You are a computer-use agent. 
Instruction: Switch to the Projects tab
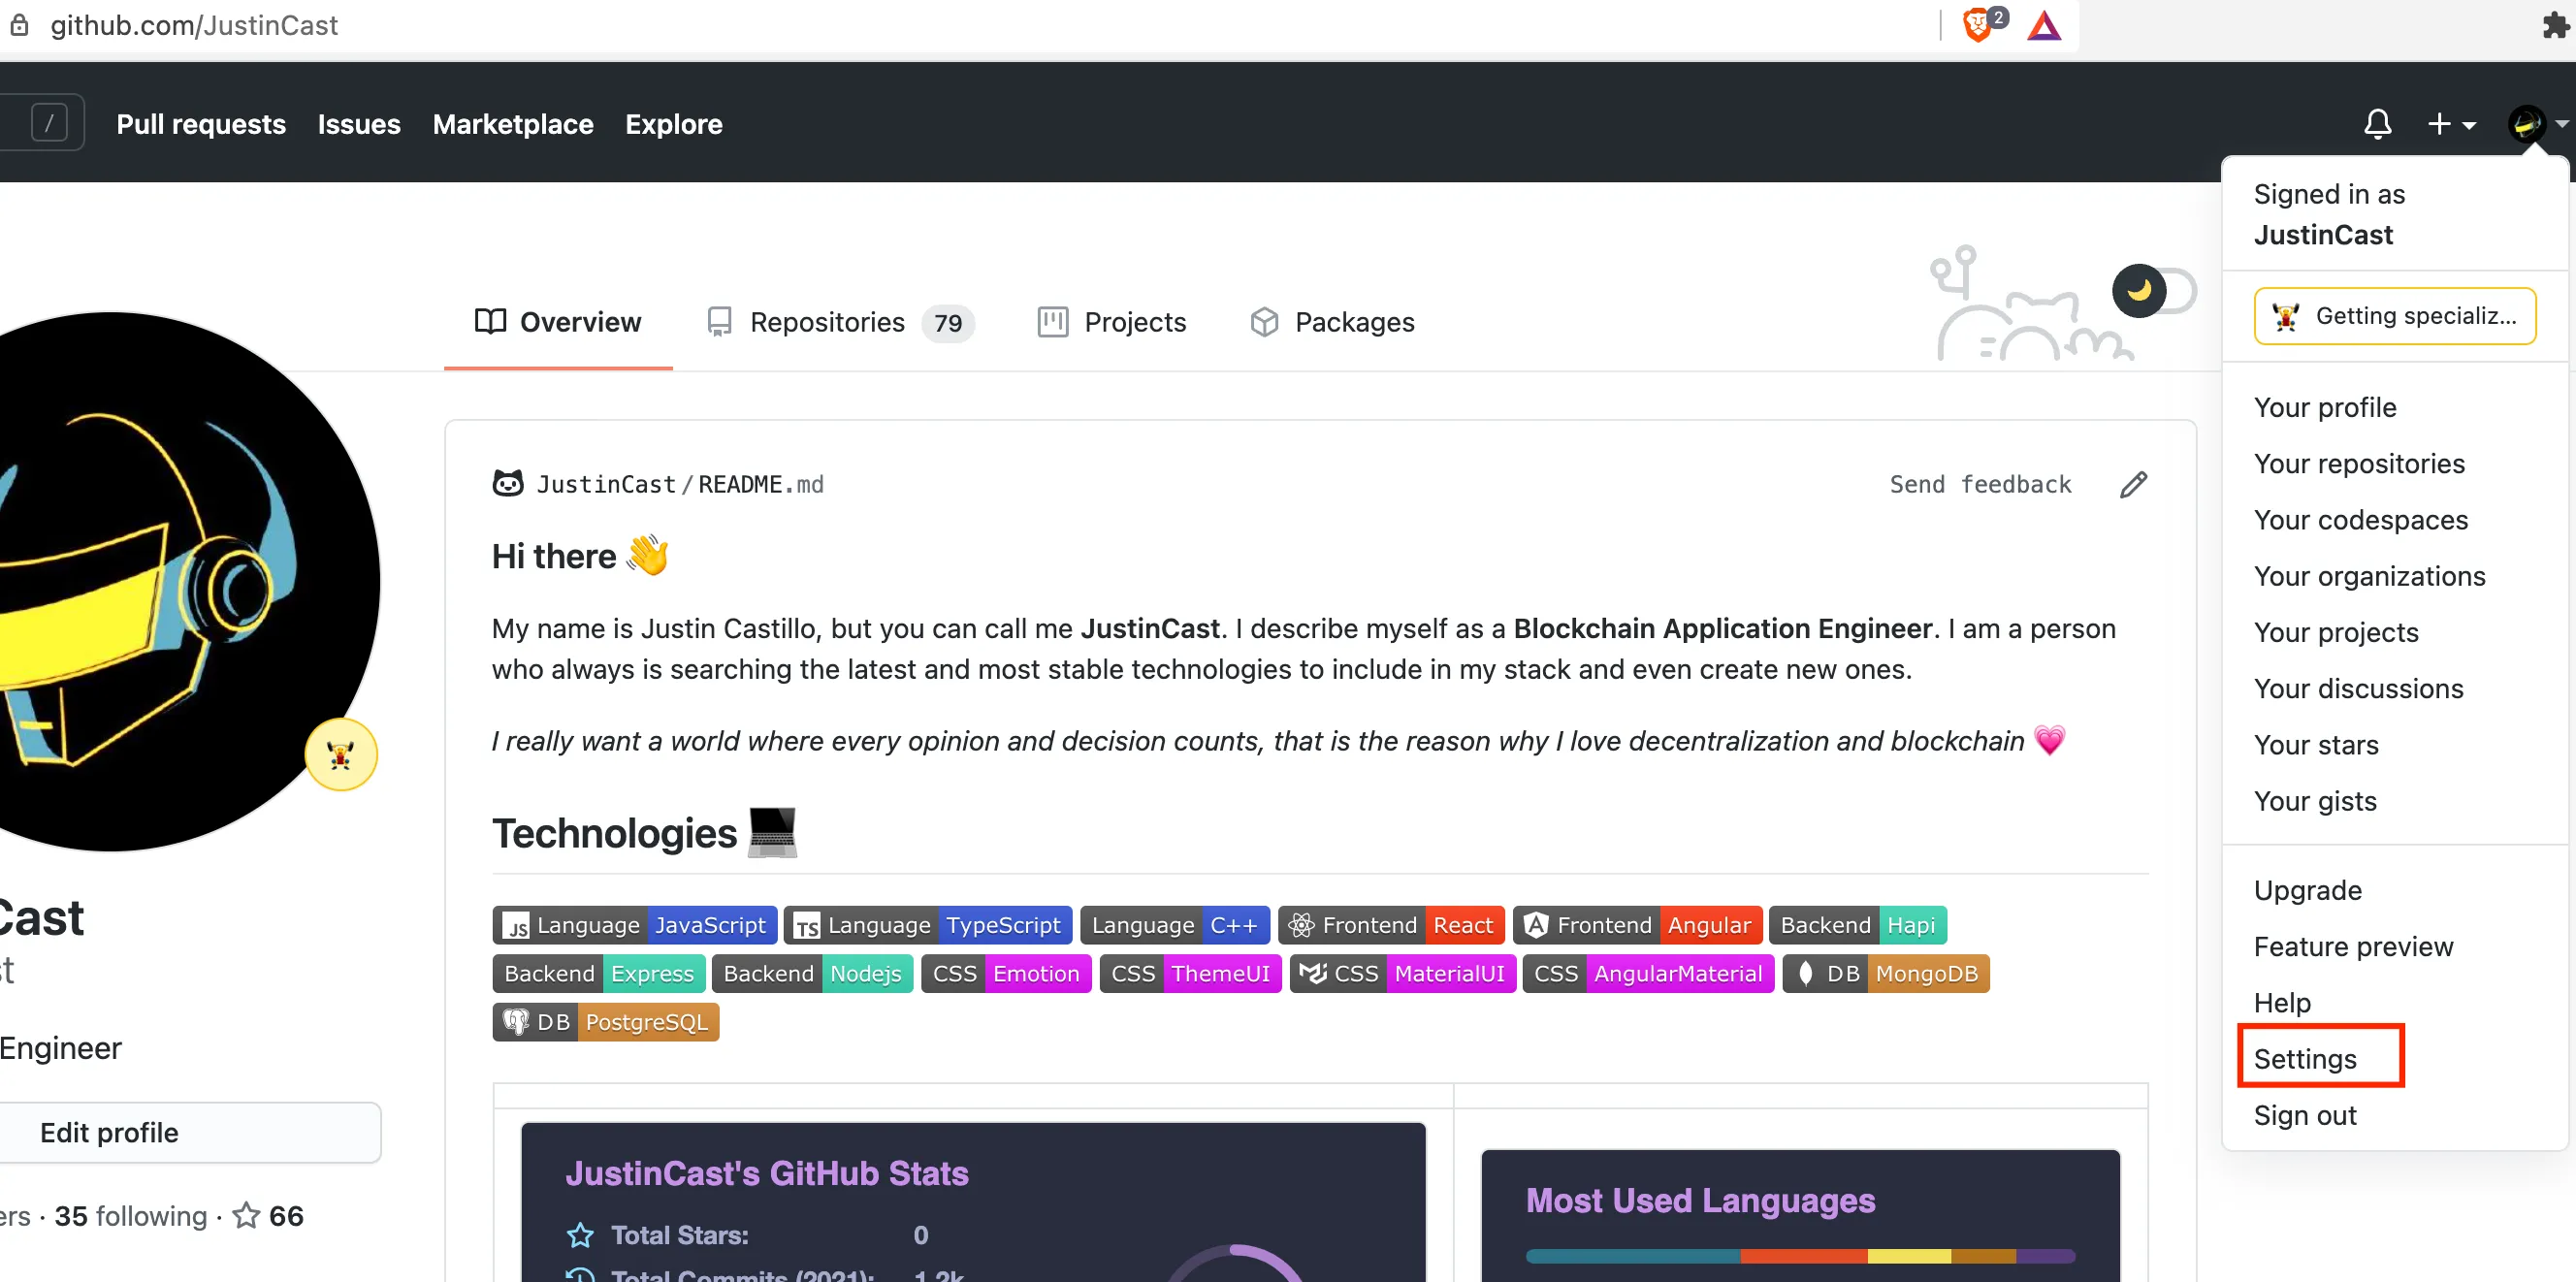click(x=1112, y=322)
